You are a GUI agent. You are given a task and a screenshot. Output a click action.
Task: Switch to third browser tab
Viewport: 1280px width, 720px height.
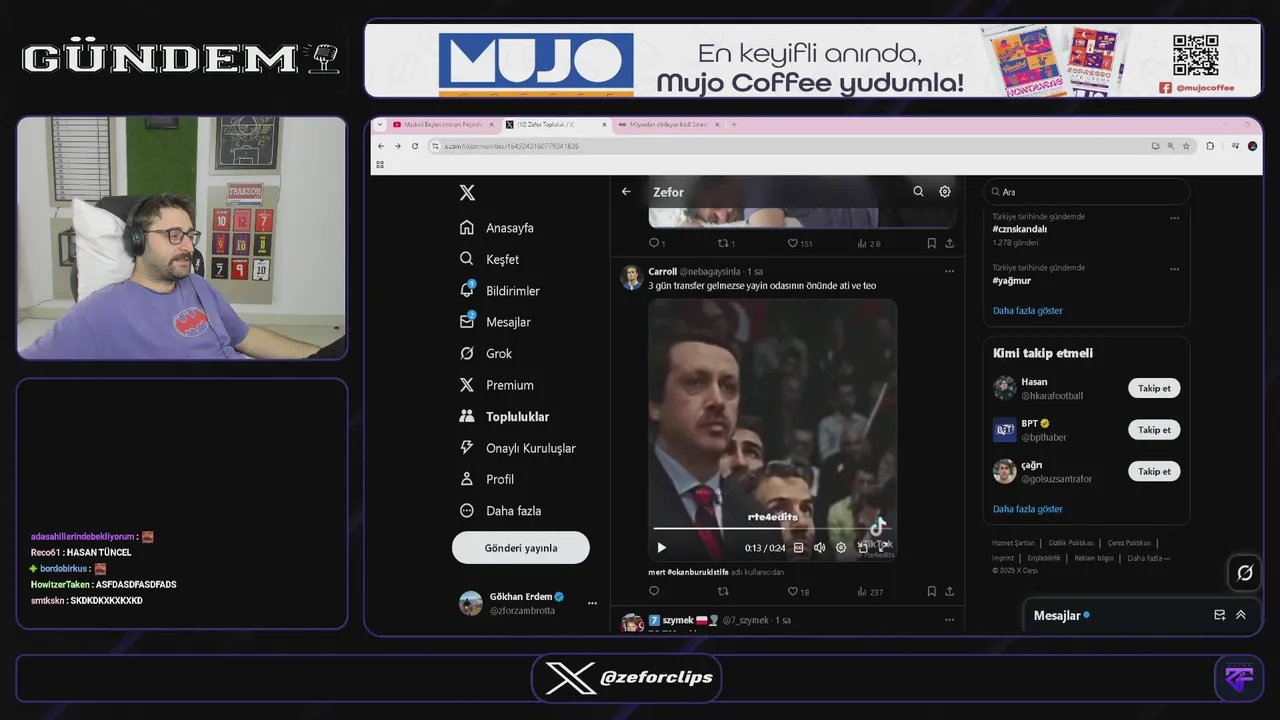(x=666, y=125)
